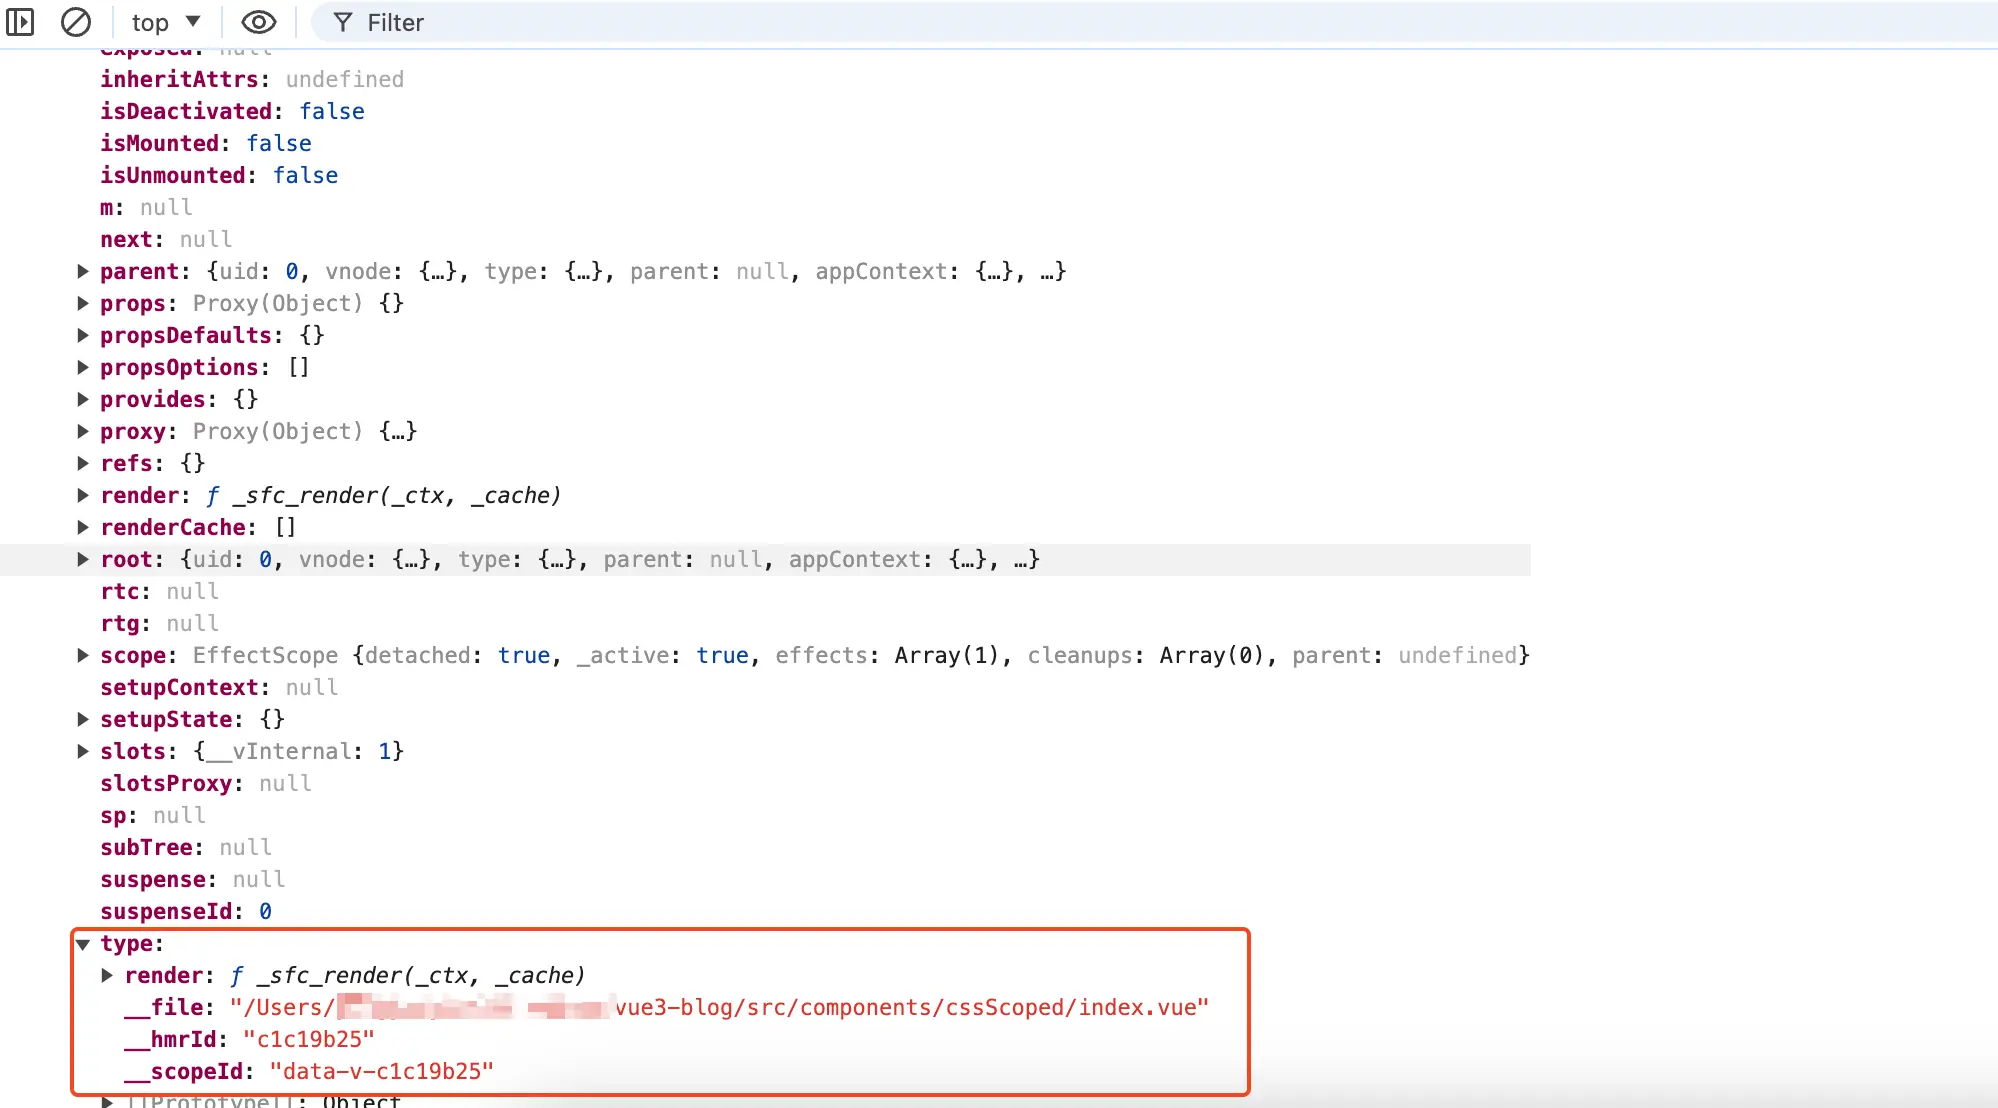The image size is (1998, 1108).
Task: Expand the render entry under type
Action: coord(108,975)
